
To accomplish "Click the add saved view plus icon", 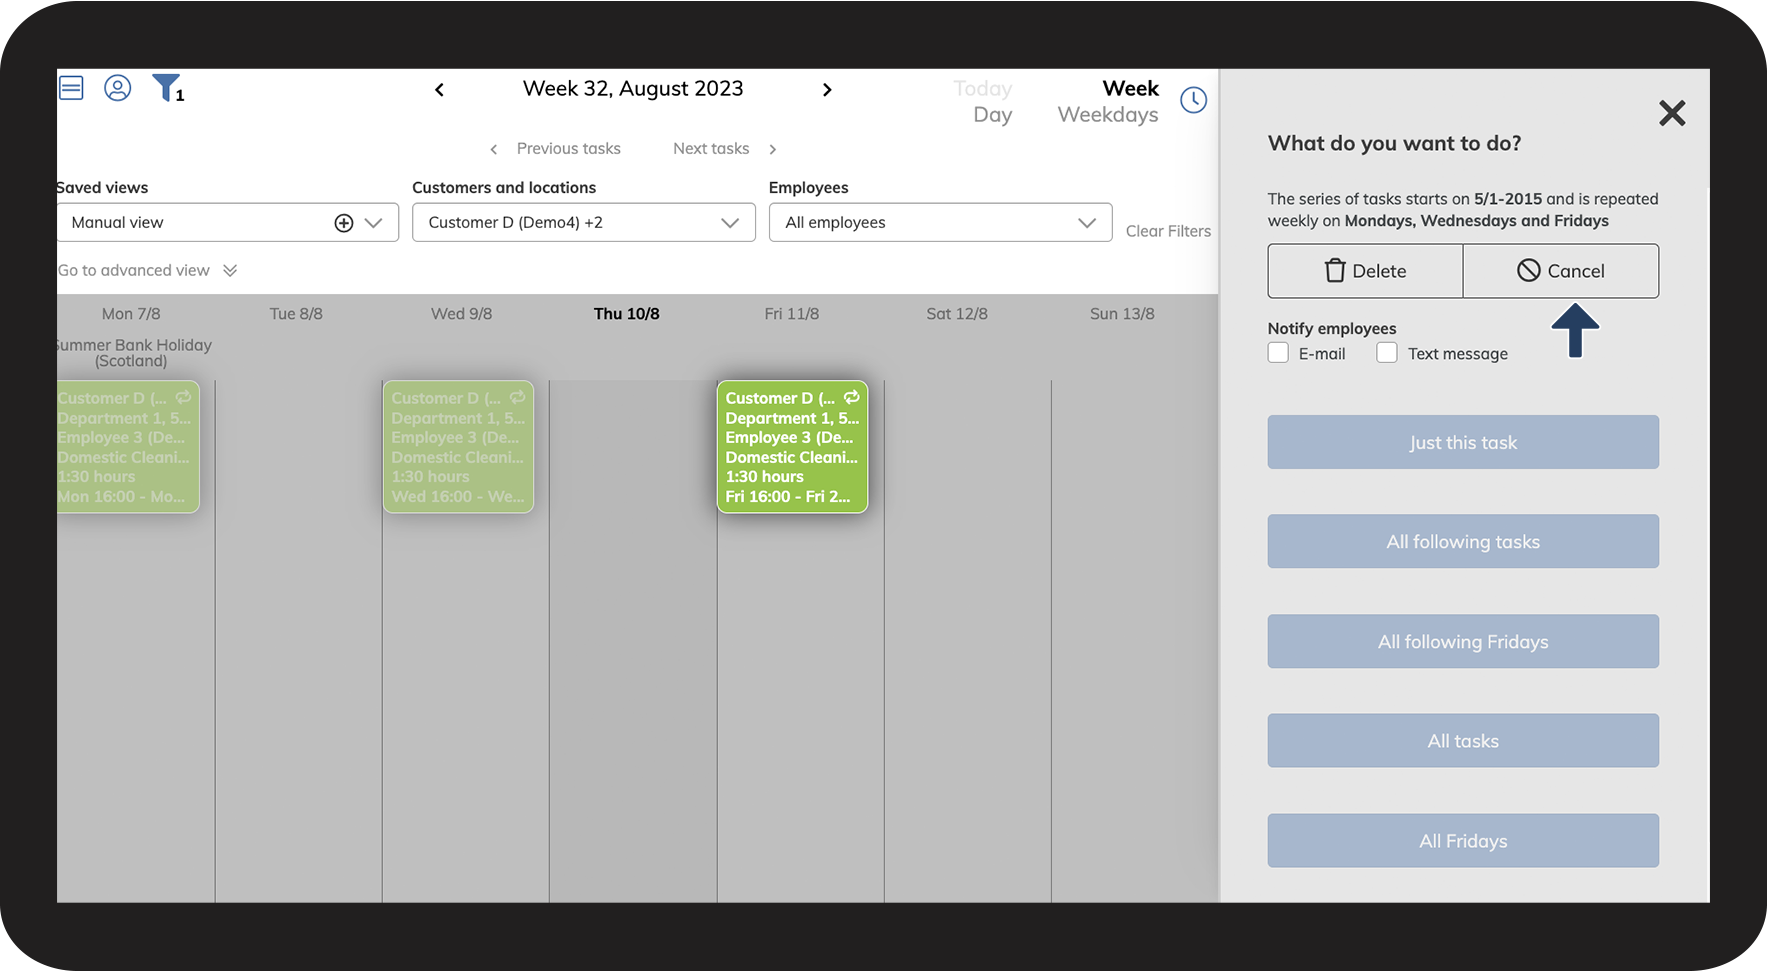I will point(344,223).
